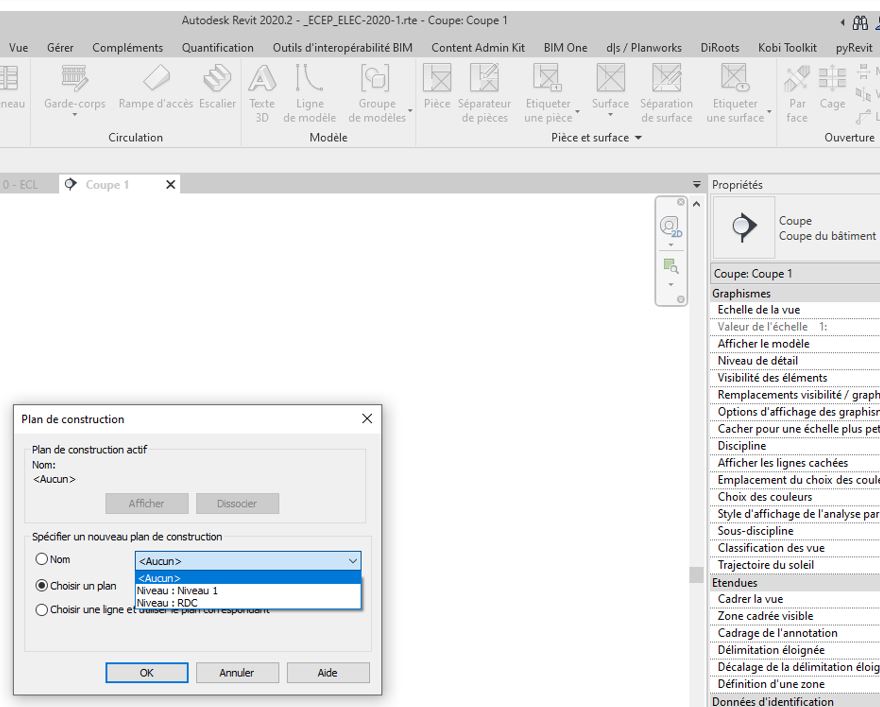
Task: Click the vertical scrollbar of the Propriétés panel
Action: pos(696,574)
